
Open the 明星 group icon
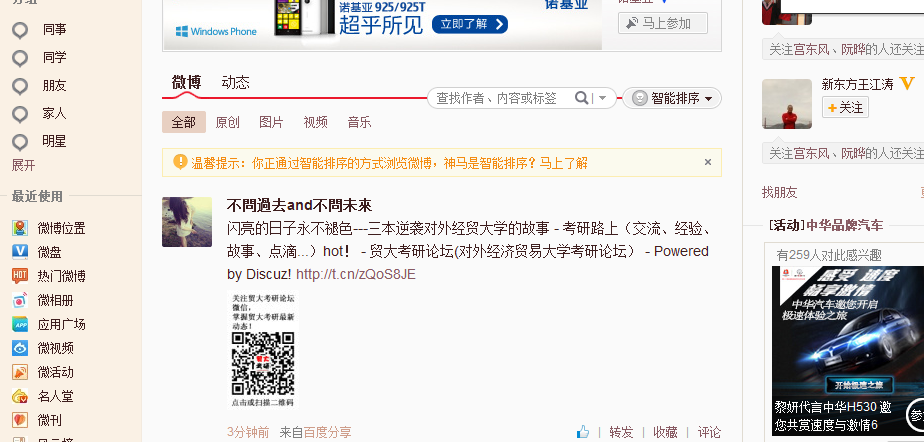click(20, 142)
